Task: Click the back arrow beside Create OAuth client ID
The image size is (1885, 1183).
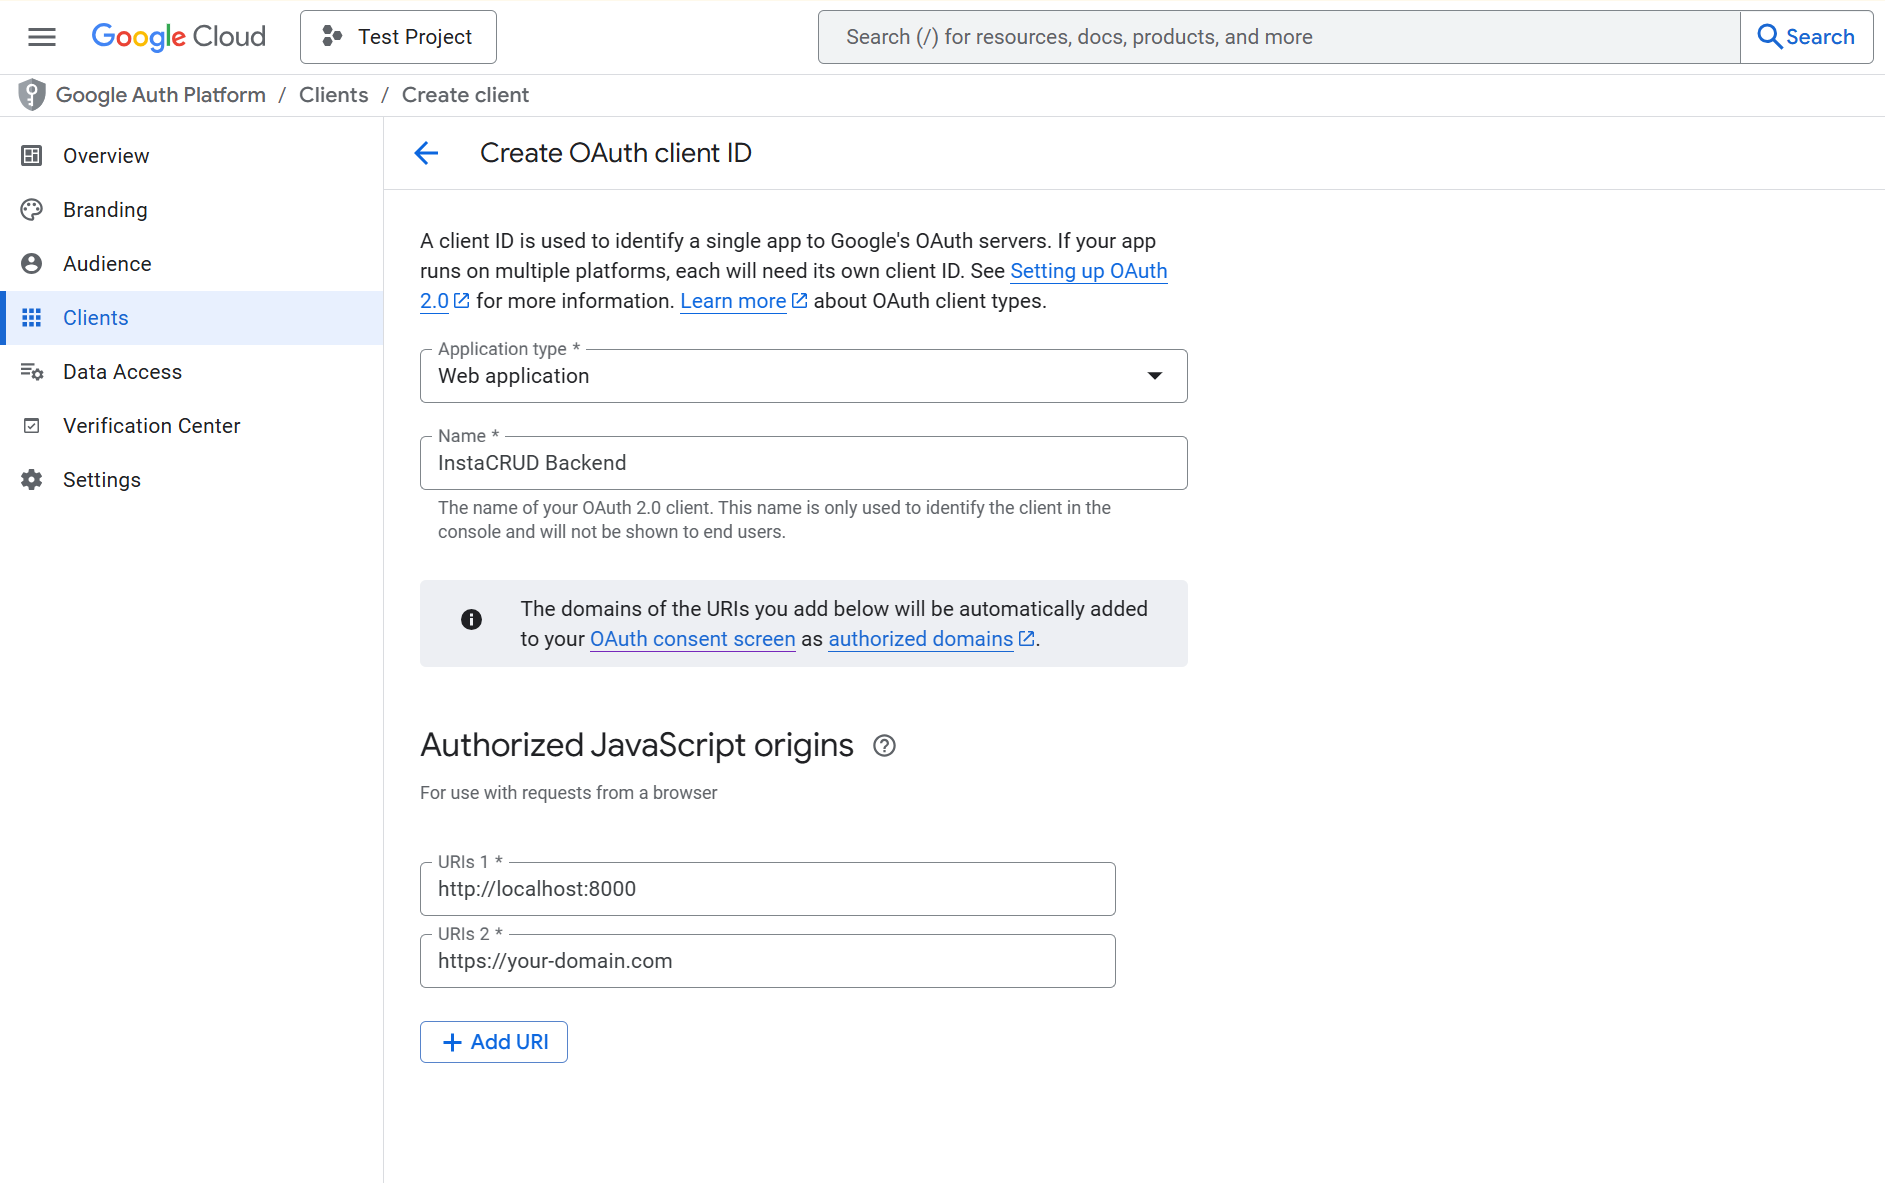Action: tap(426, 153)
